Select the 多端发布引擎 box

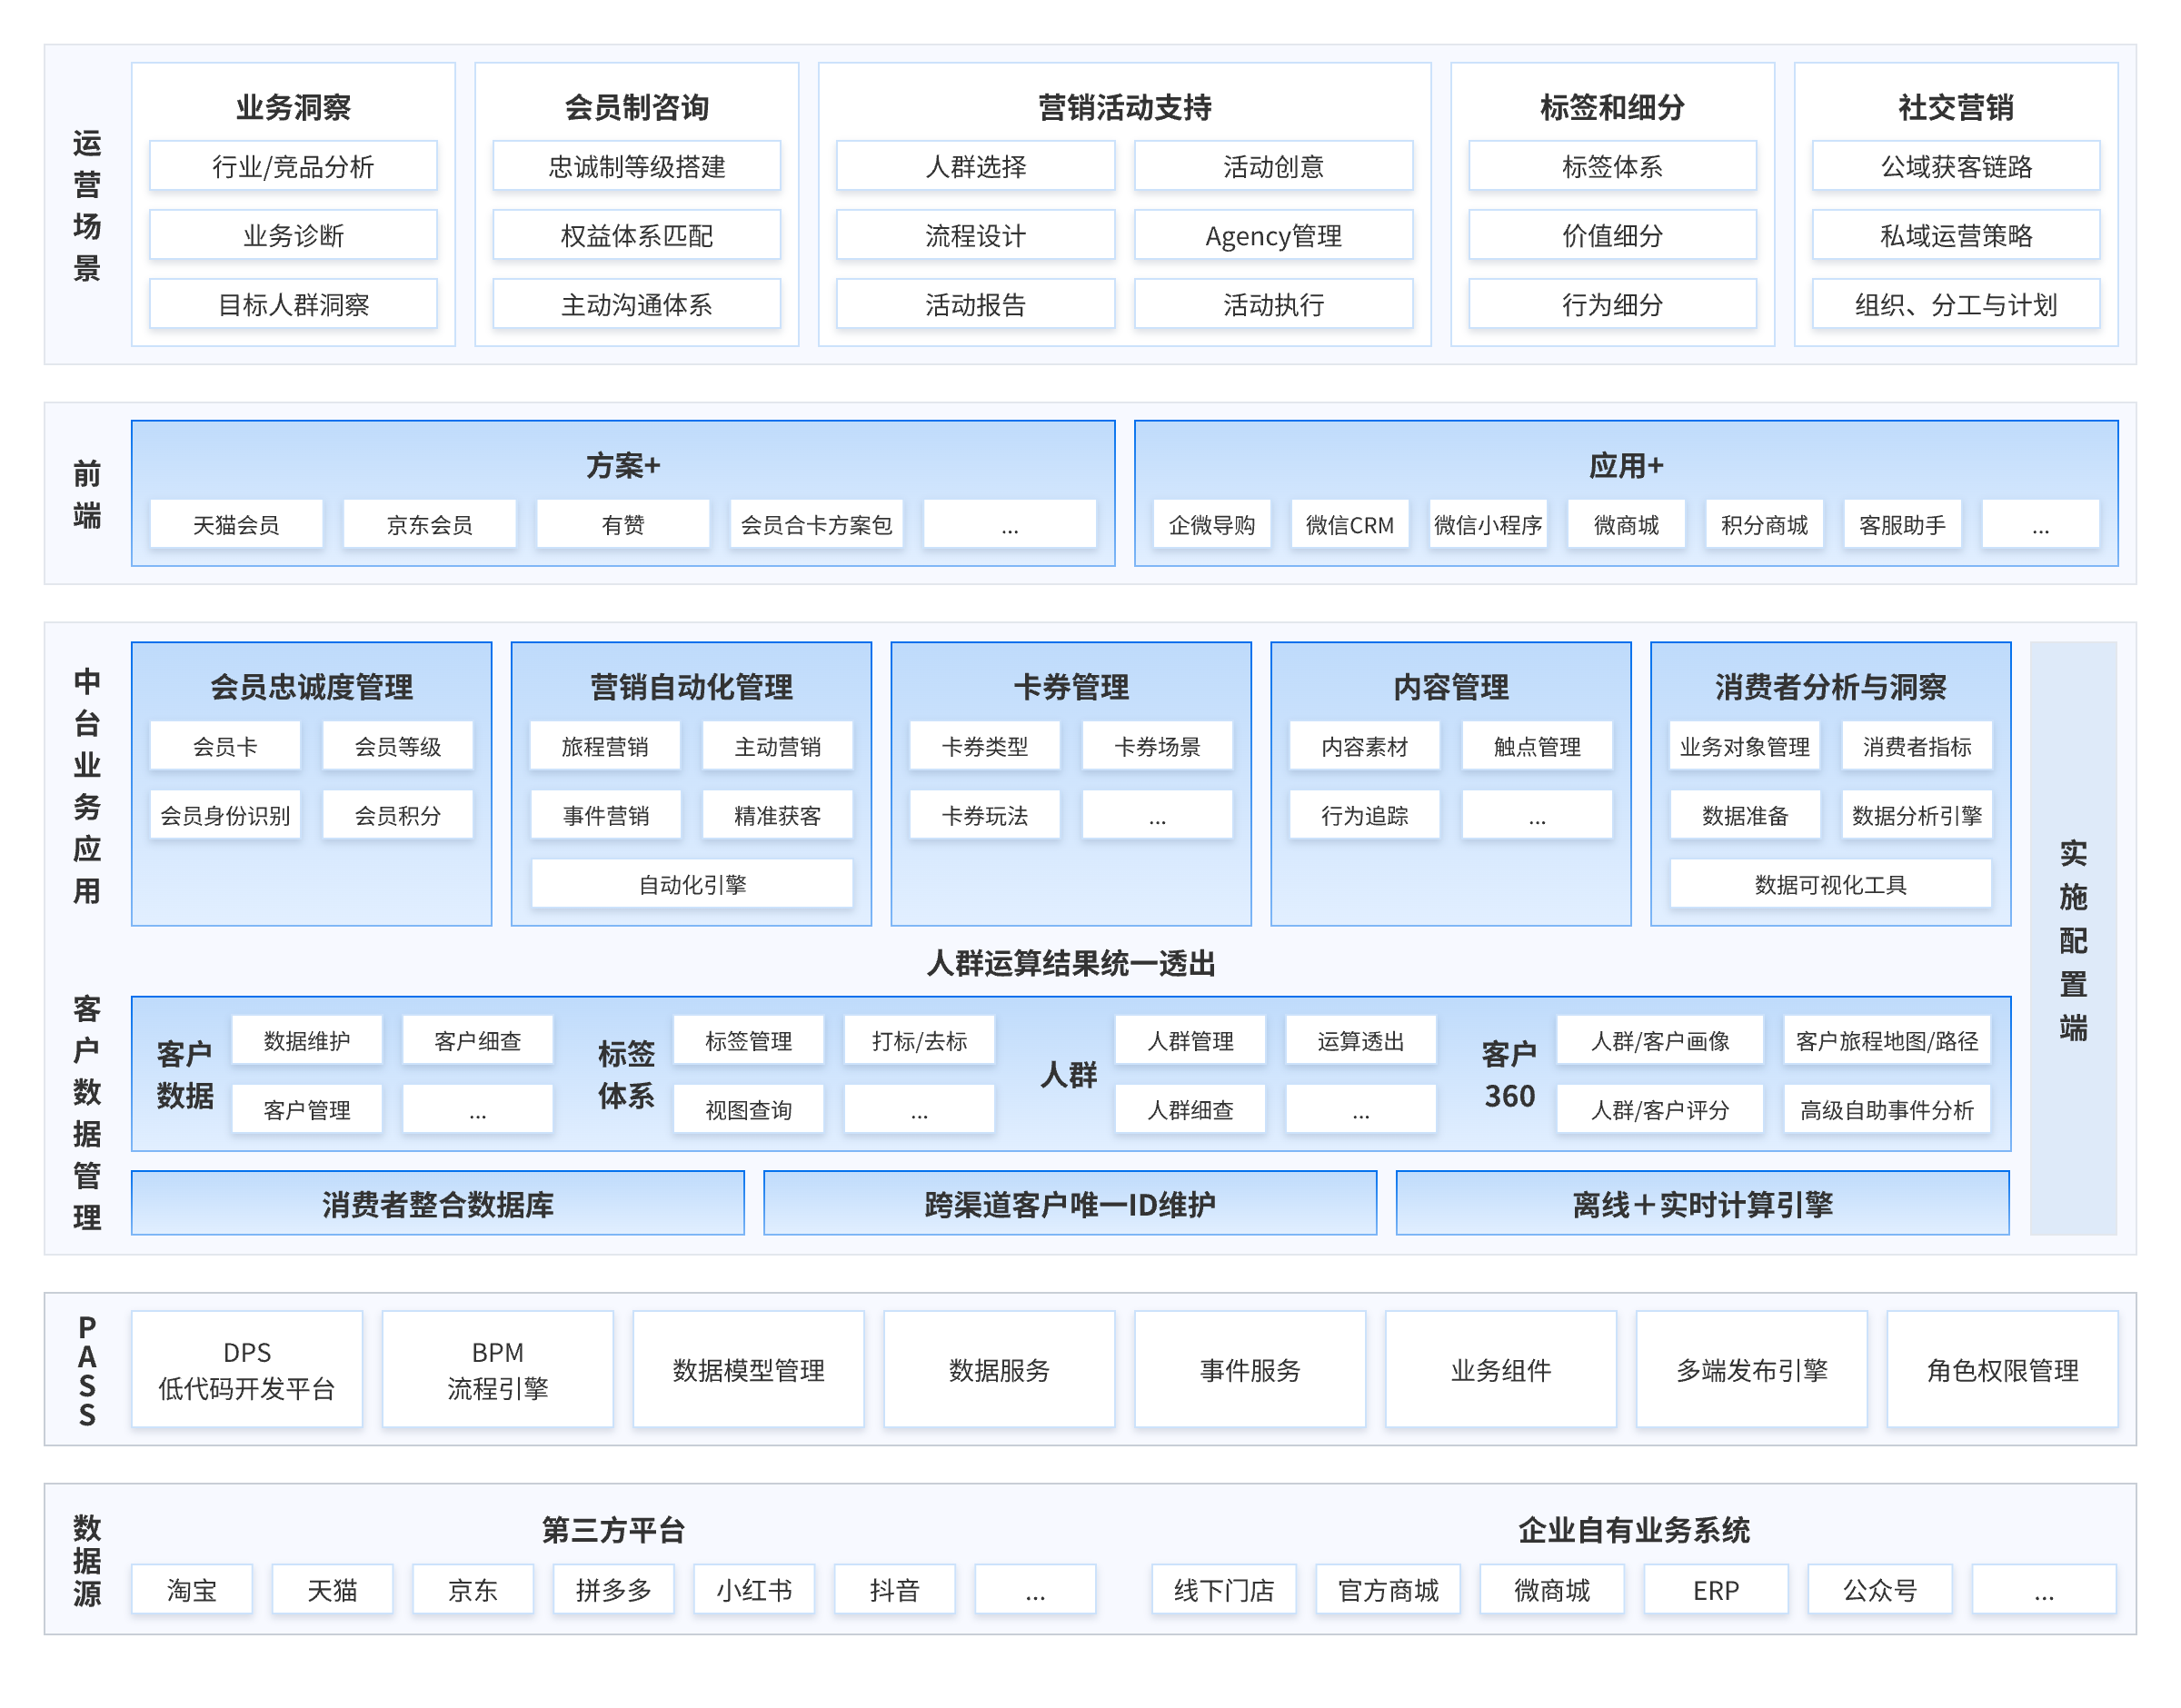pyautogui.click(x=1750, y=1368)
